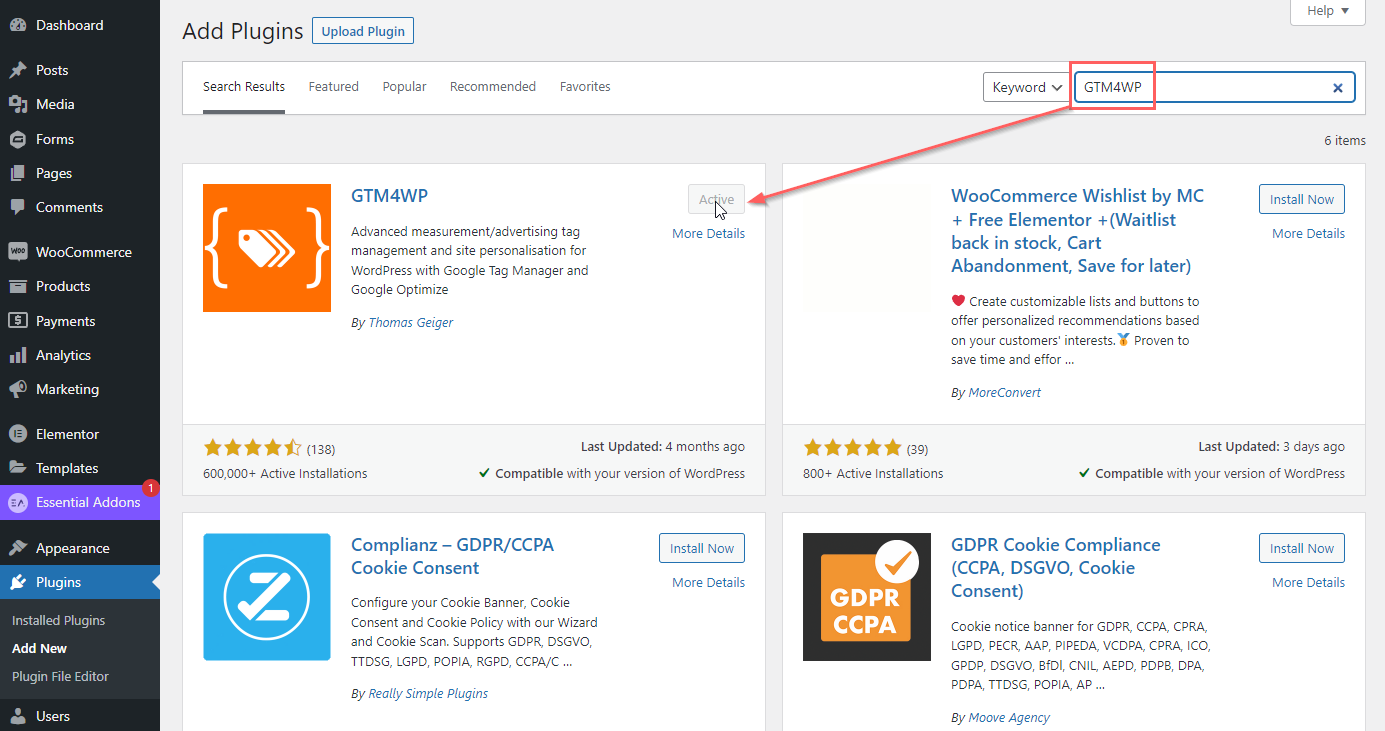This screenshot has width=1385, height=731.
Task: Switch to the Favorites tab
Action: 585,87
